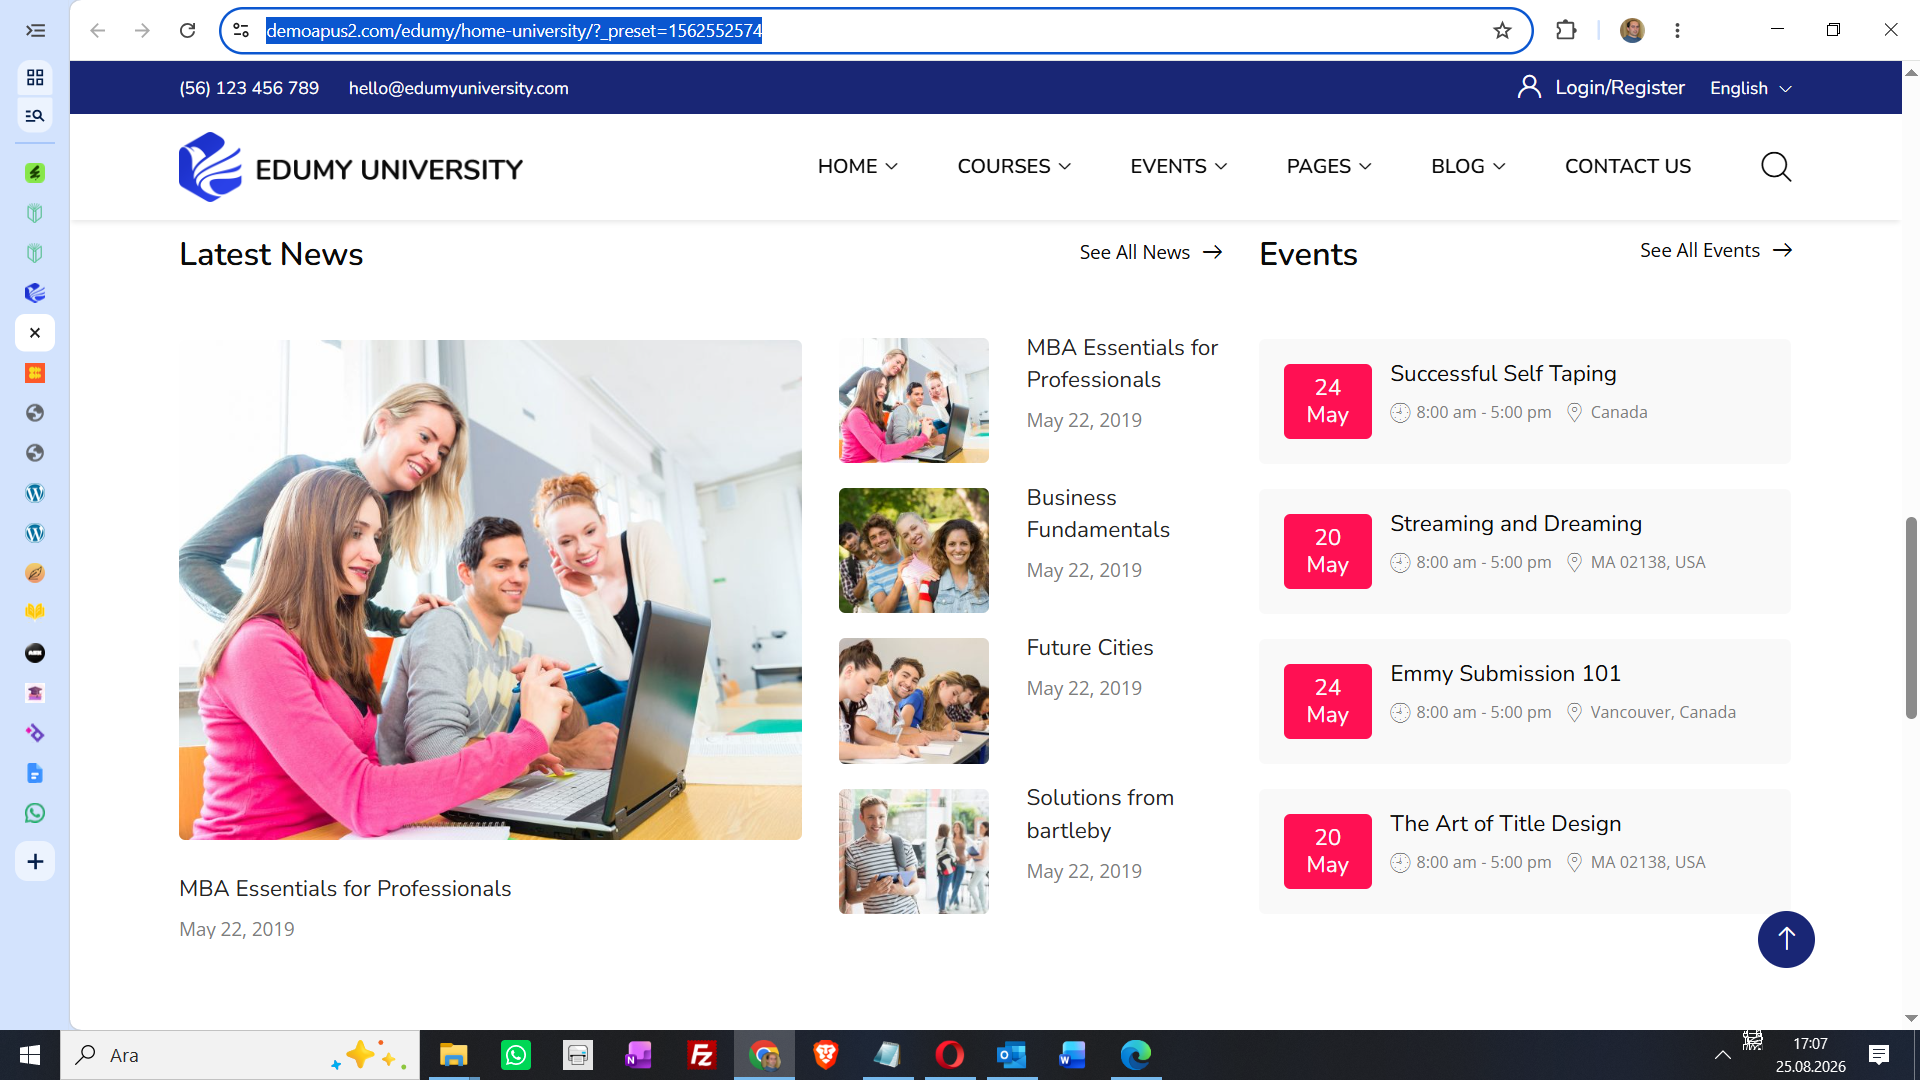Open Business Fundamentals news thumbnail

(914, 551)
